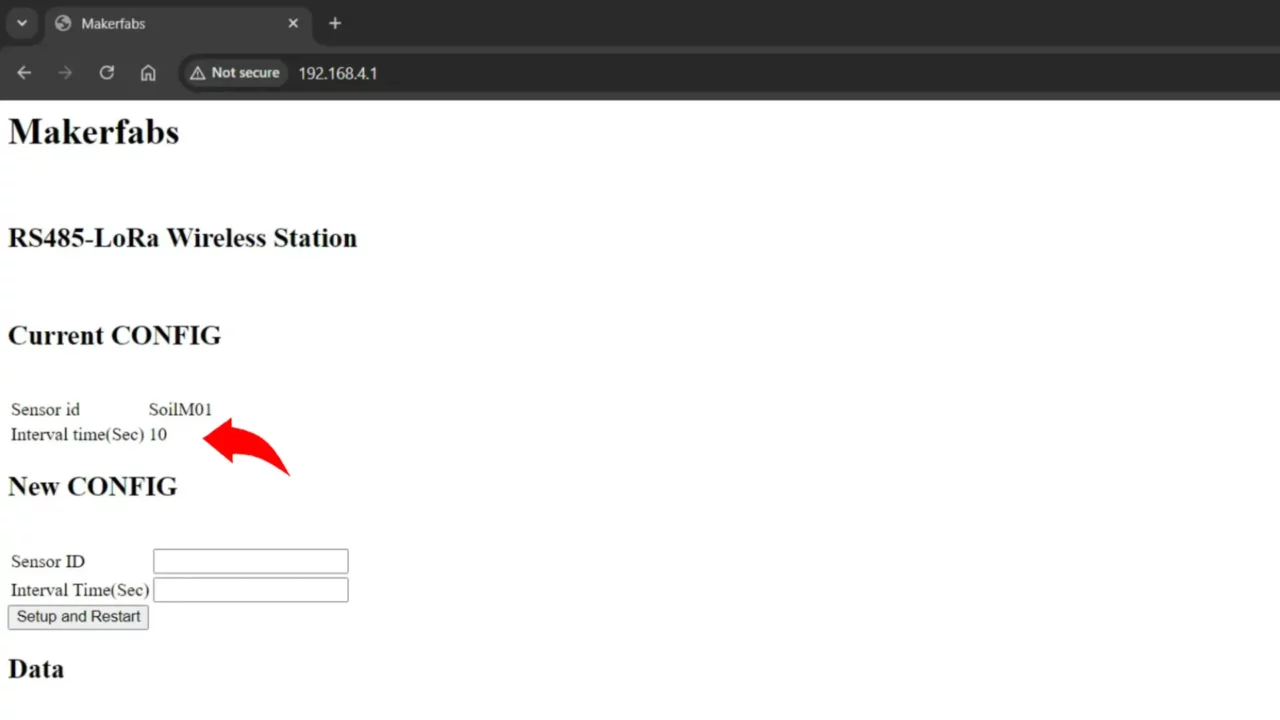Screen dimensions: 1280x720
Task: Open the tab search dropdown arrow
Action: [x=22, y=23]
